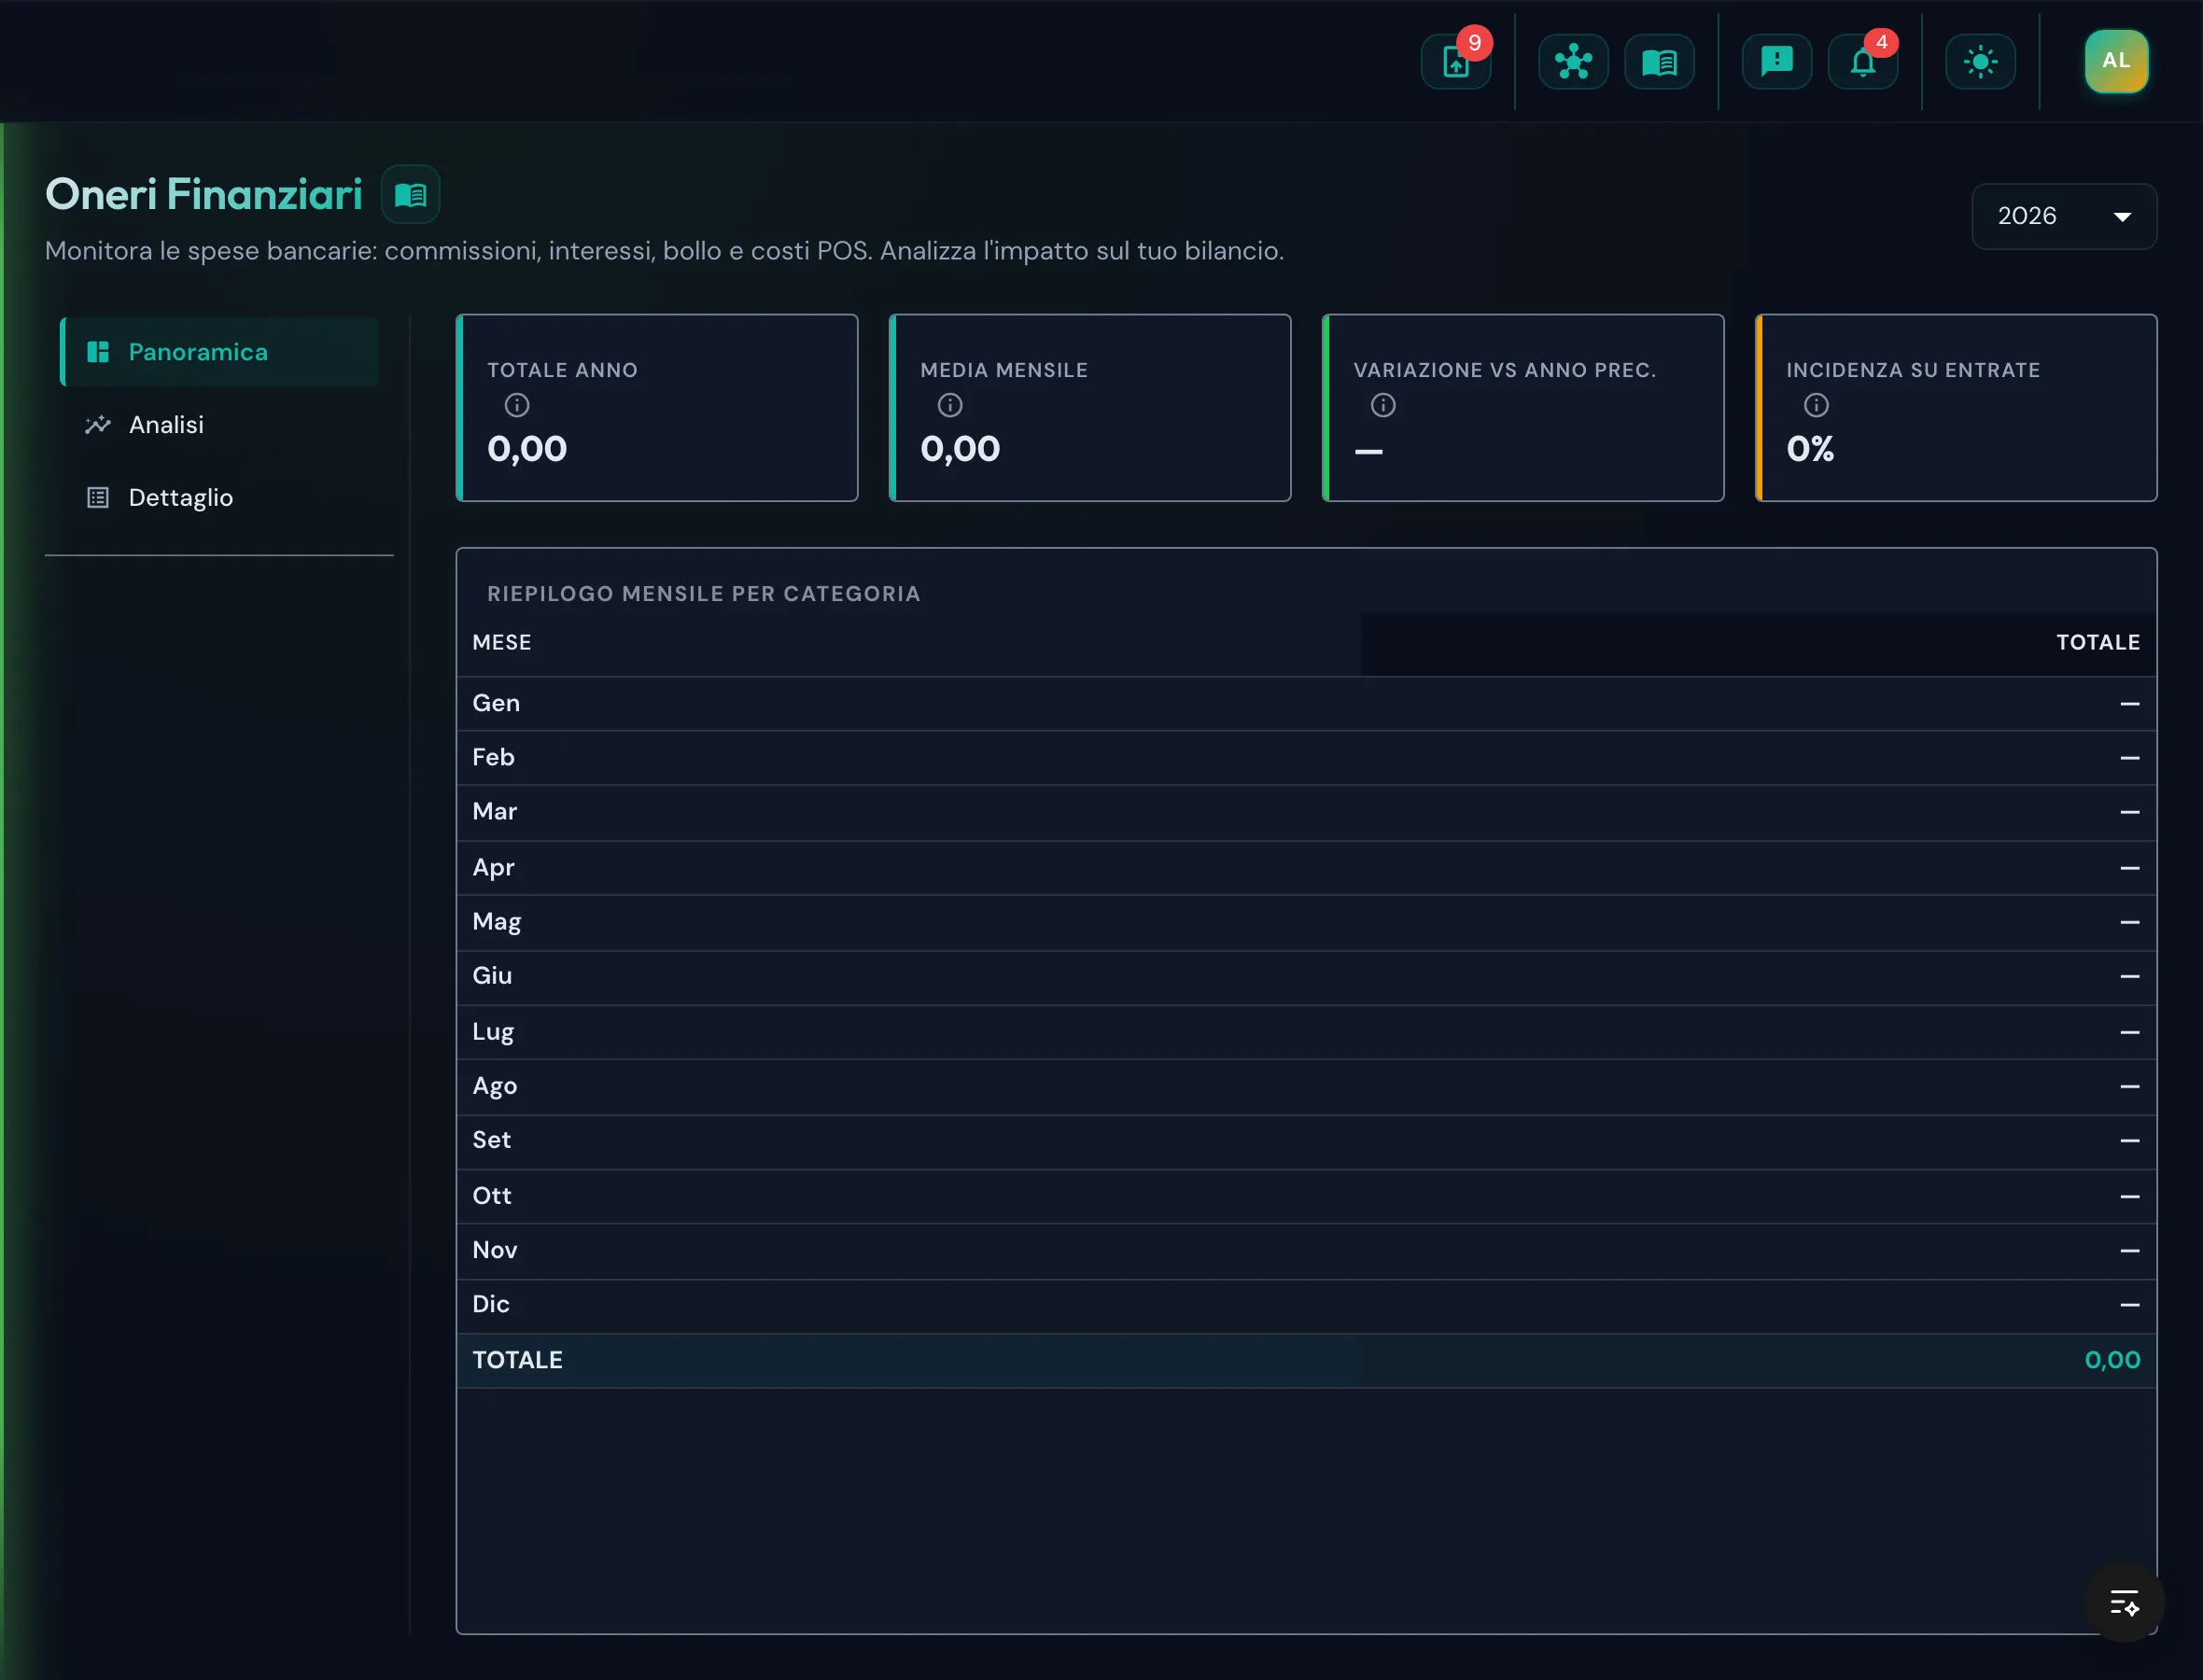Screen dimensions: 2203x1680
Task: Click the TOTALE column header
Action: point(2098,642)
